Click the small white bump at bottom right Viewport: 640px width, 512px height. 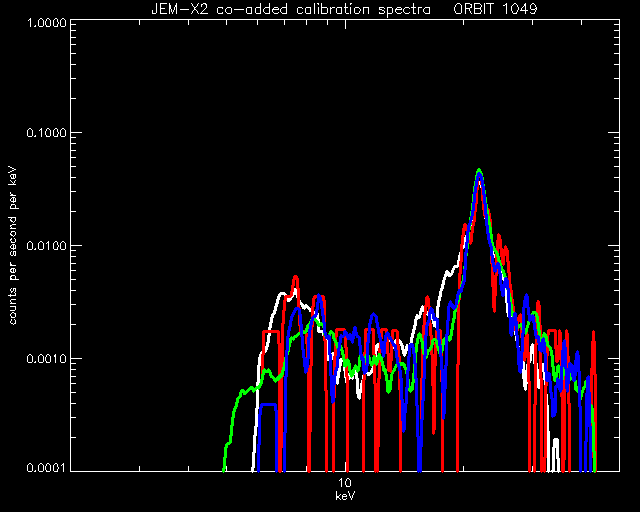[555, 442]
